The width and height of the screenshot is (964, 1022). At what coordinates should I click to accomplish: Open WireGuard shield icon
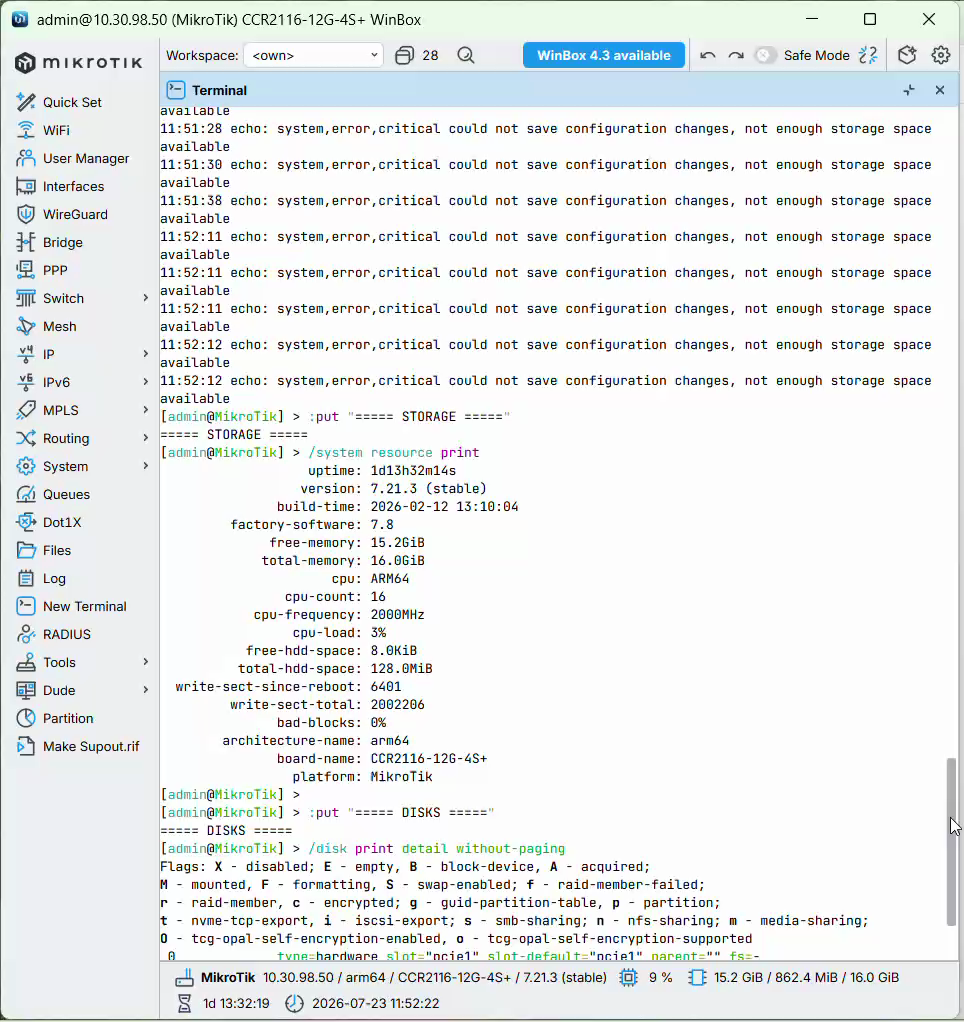tap(25, 214)
